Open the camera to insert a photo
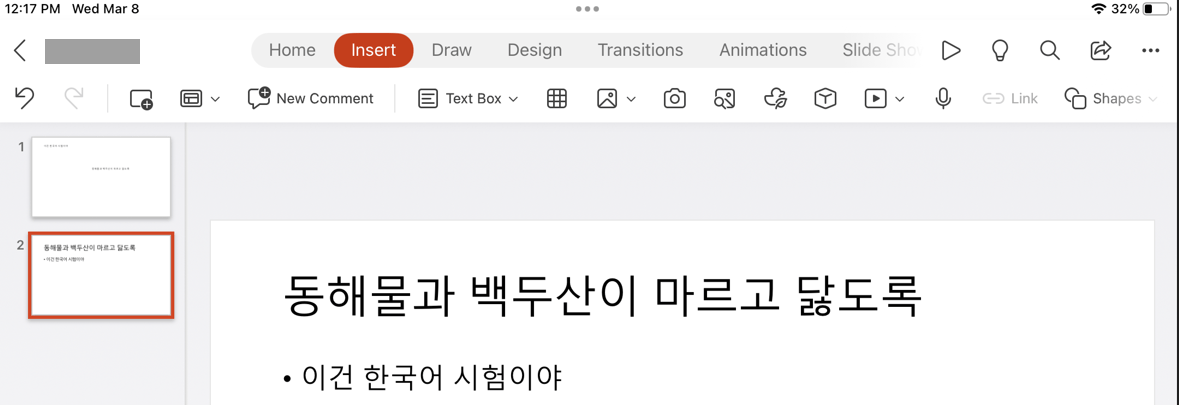This screenshot has height=405, width=1179. pyautogui.click(x=674, y=98)
